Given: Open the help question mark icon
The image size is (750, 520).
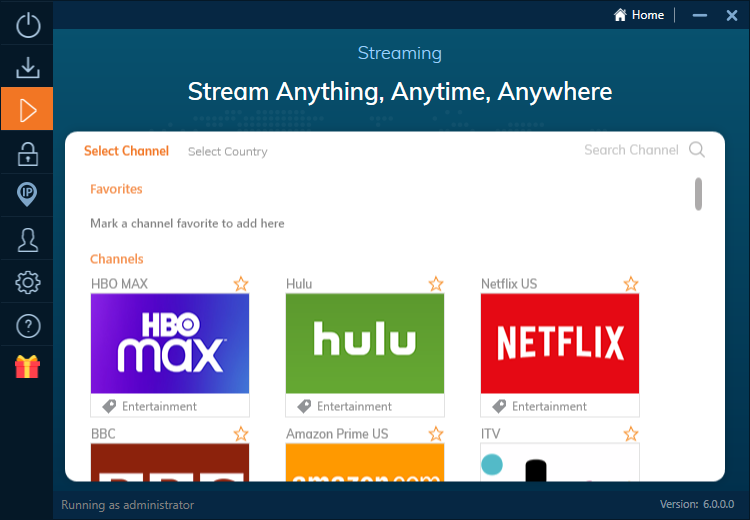Looking at the screenshot, I should [x=28, y=326].
